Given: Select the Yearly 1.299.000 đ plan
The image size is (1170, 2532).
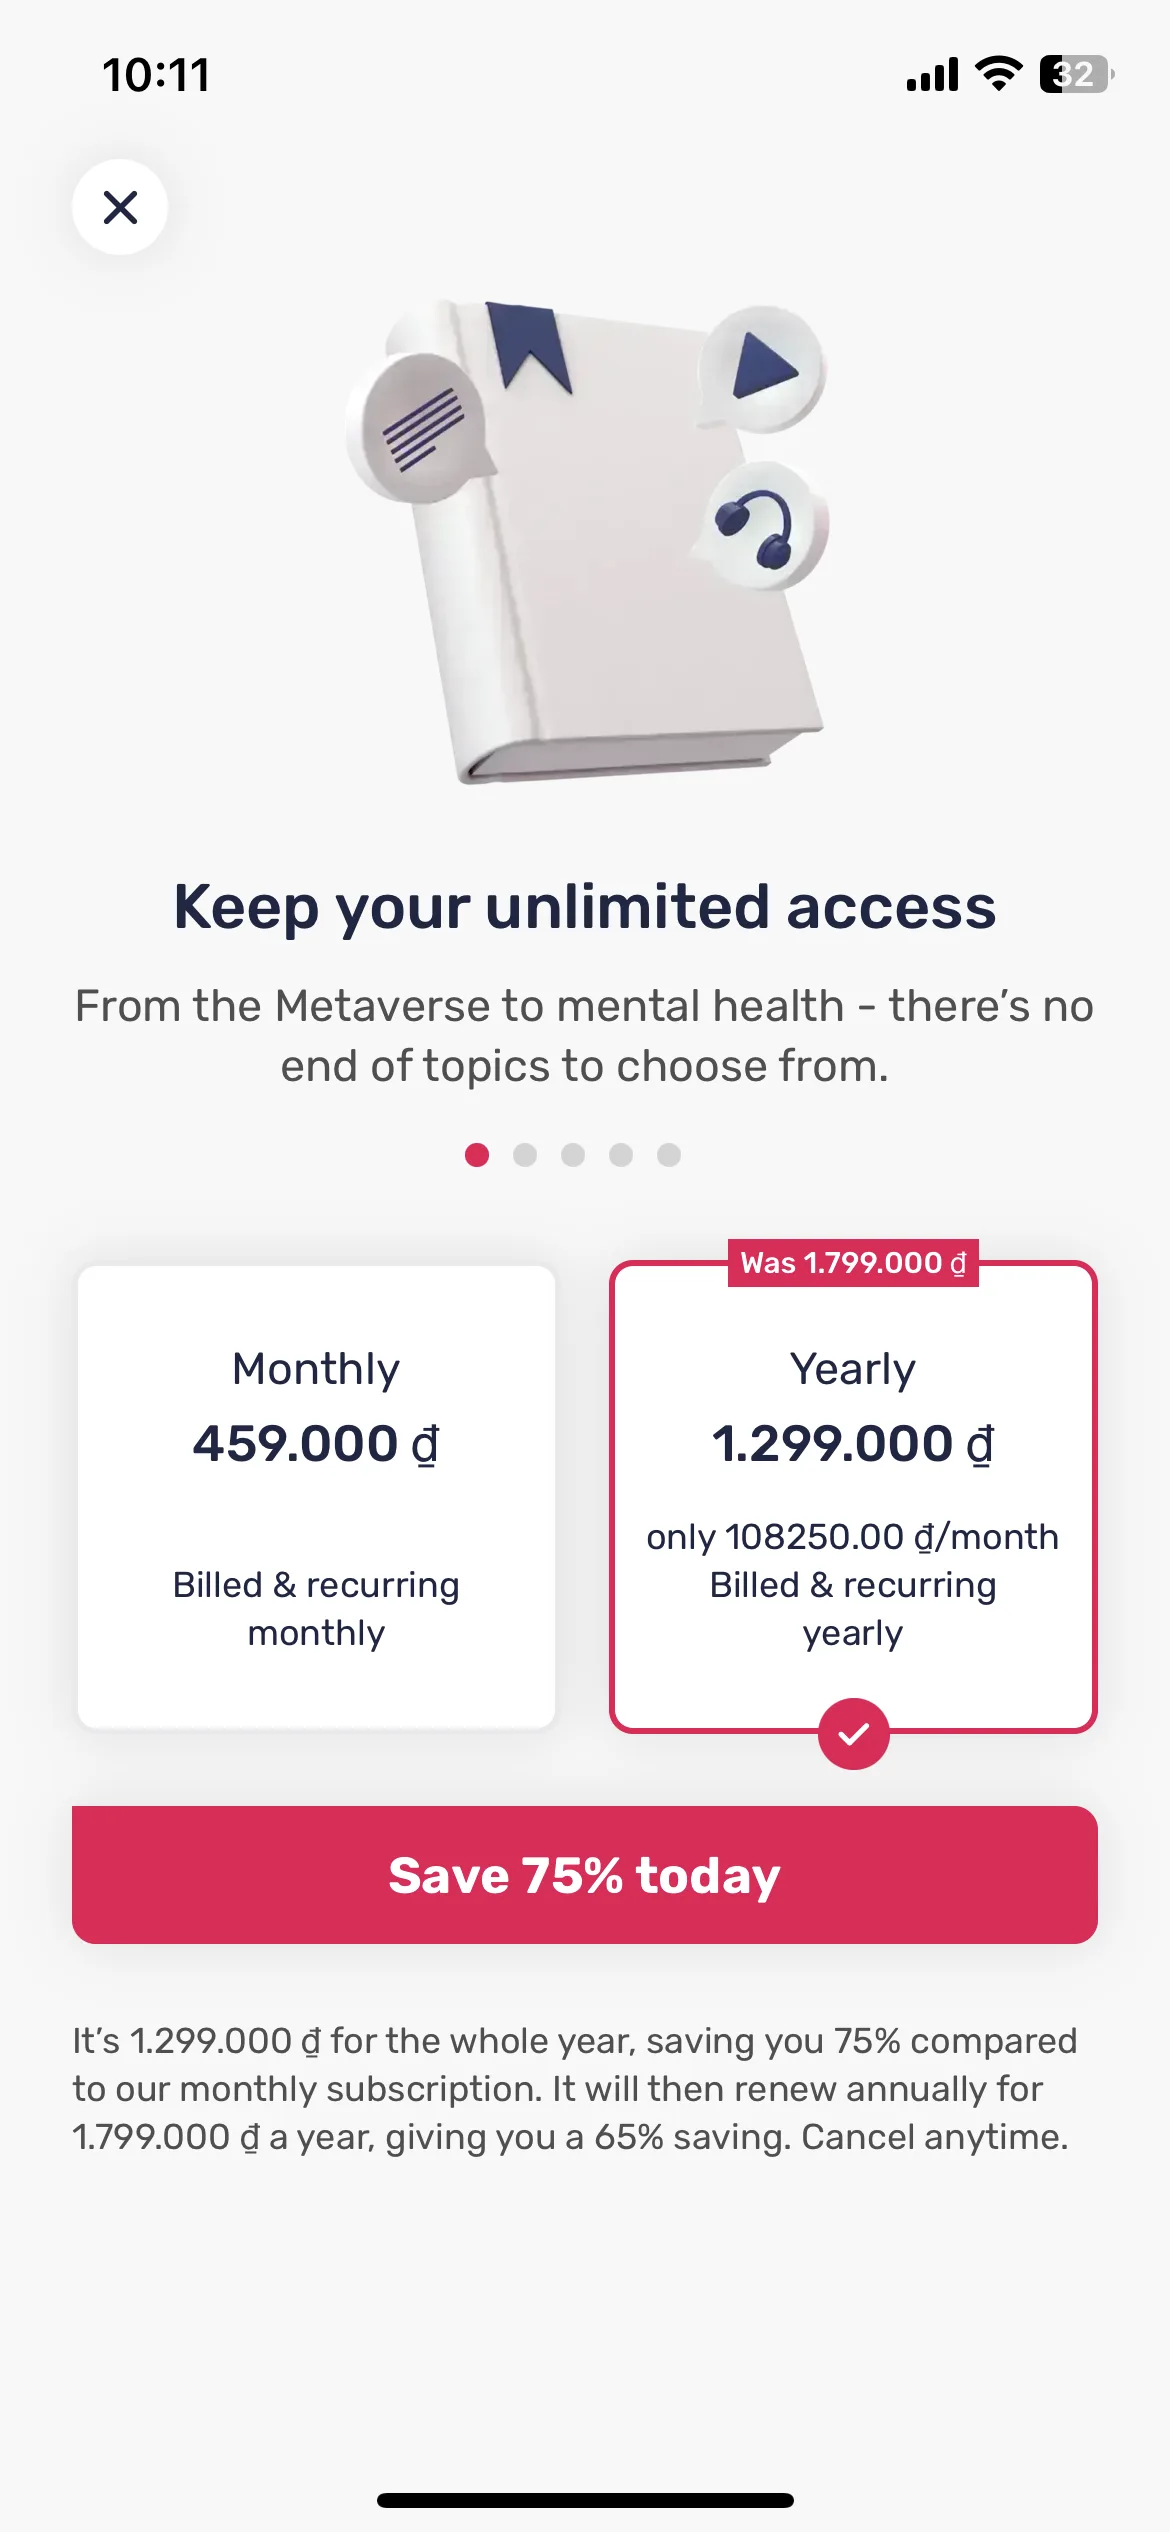Looking at the screenshot, I should pos(853,1497).
